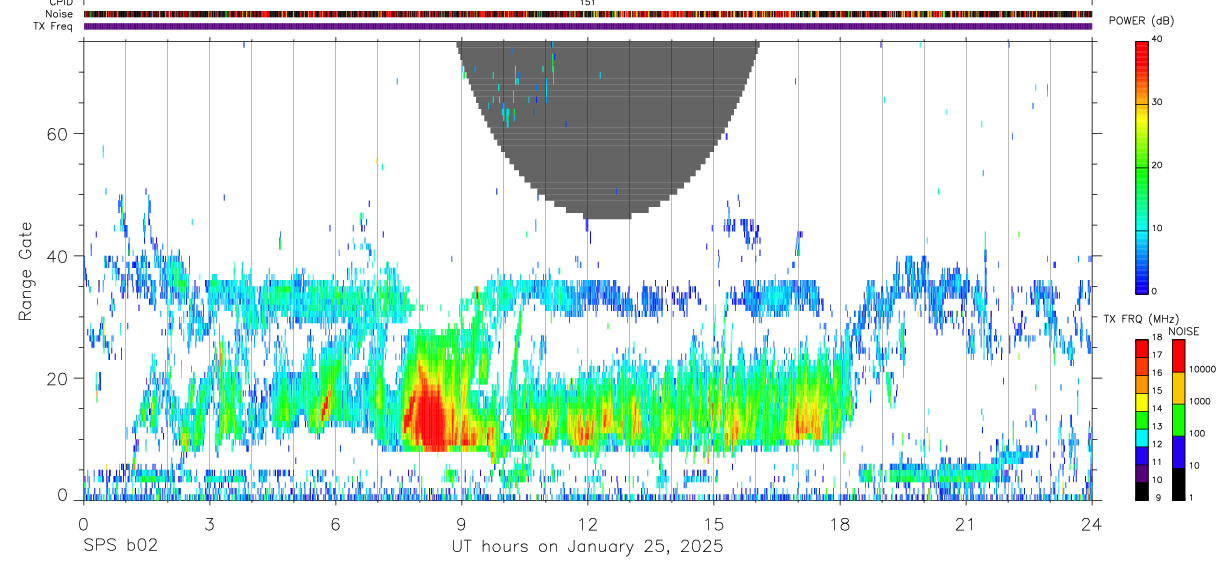The width and height of the screenshot is (1228, 567).
Task: Click the 11 label on TX frequency scale
Action: pyautogui.click(x=1157, y=462)
